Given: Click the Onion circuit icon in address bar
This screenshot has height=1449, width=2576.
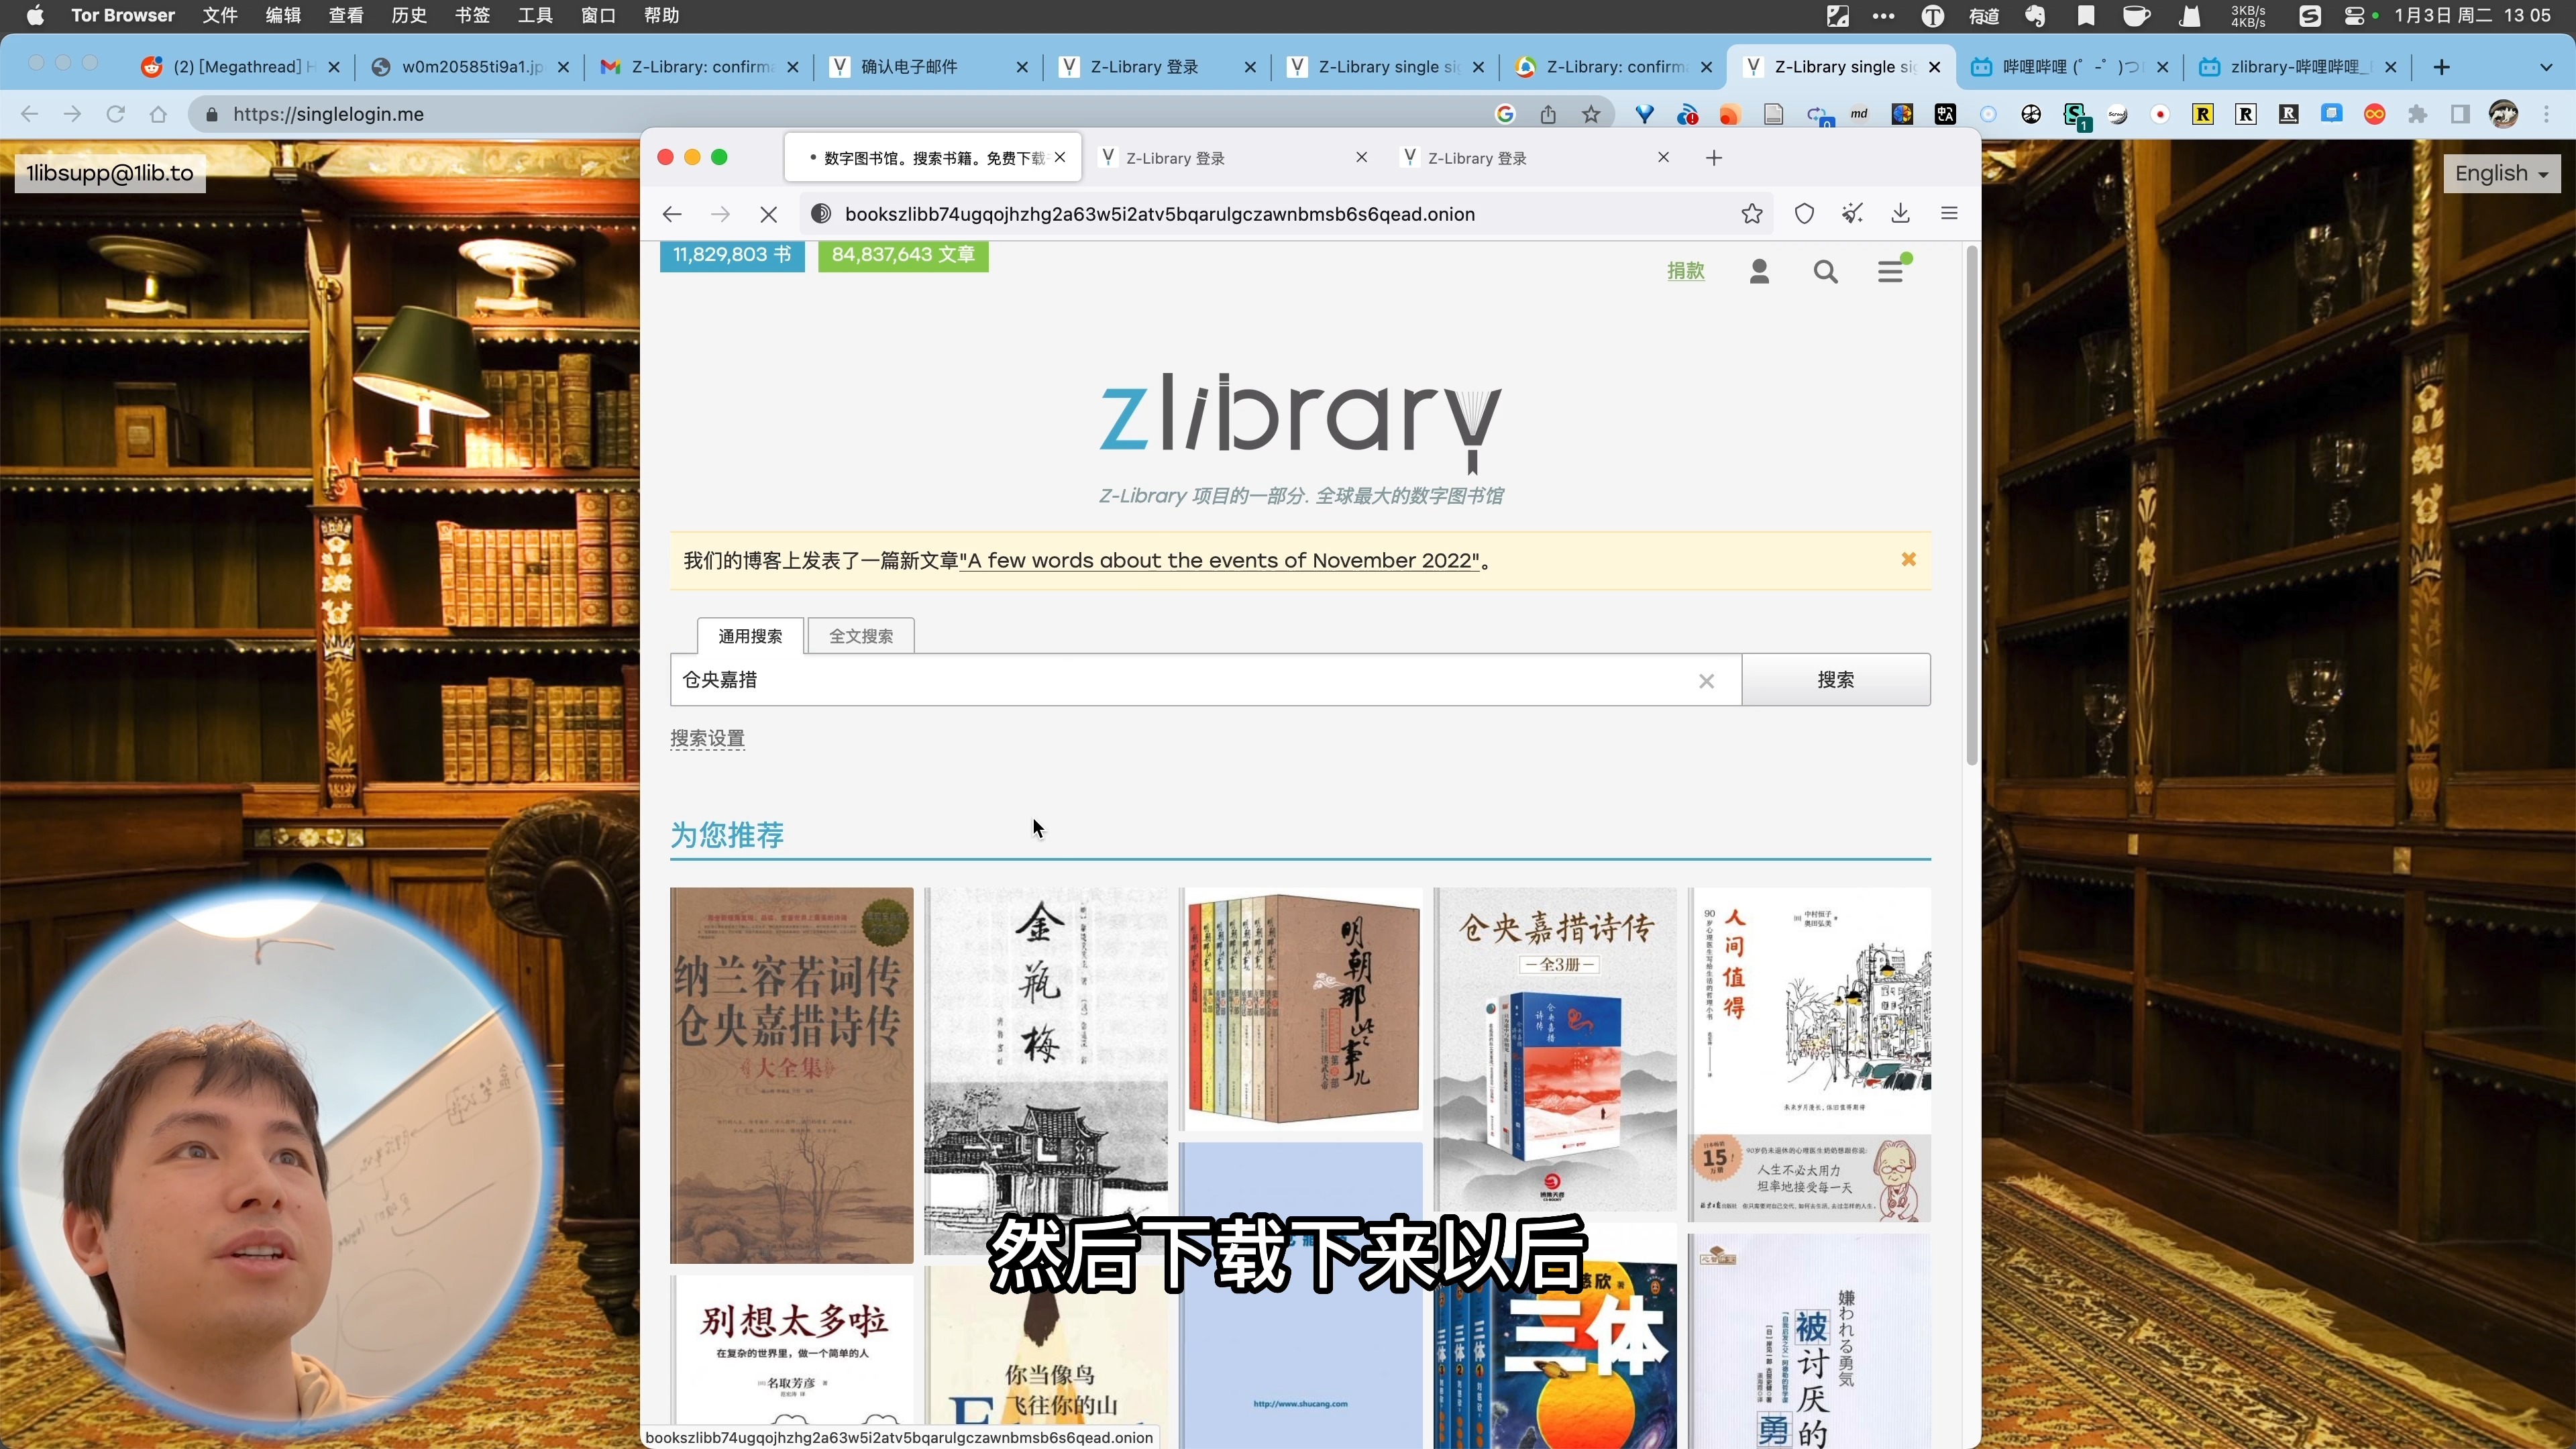Looking at the screenshot, I should coord(820,213).
